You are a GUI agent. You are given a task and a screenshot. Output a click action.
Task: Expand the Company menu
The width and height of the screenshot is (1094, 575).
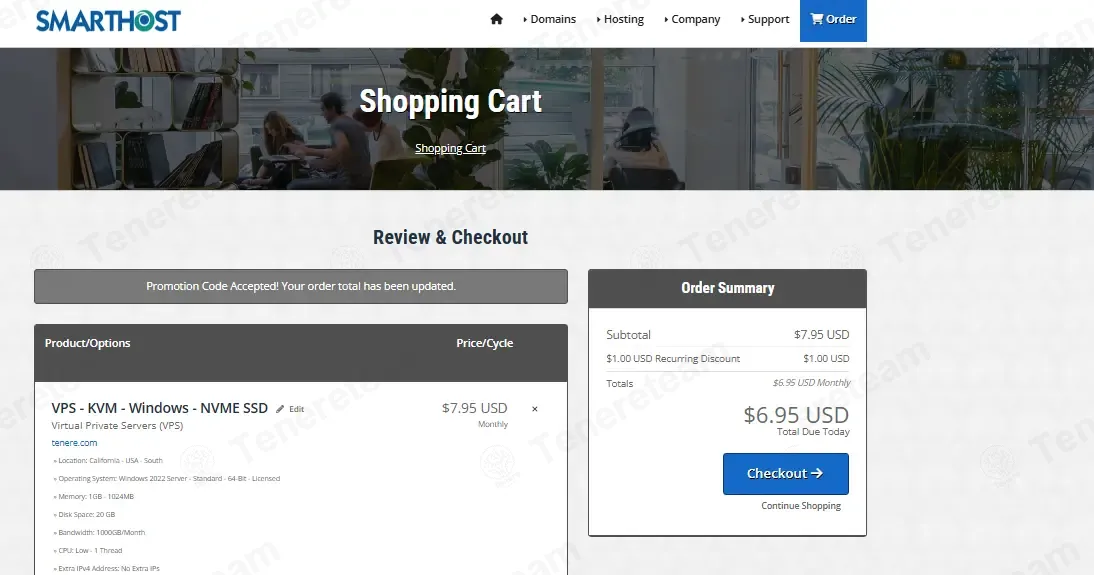pyautogui.click(x=692, y=19)
